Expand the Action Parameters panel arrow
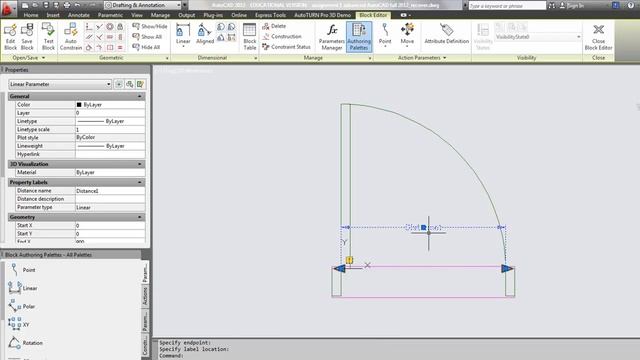Screen dimensions: 640x360 pos(444,58)
